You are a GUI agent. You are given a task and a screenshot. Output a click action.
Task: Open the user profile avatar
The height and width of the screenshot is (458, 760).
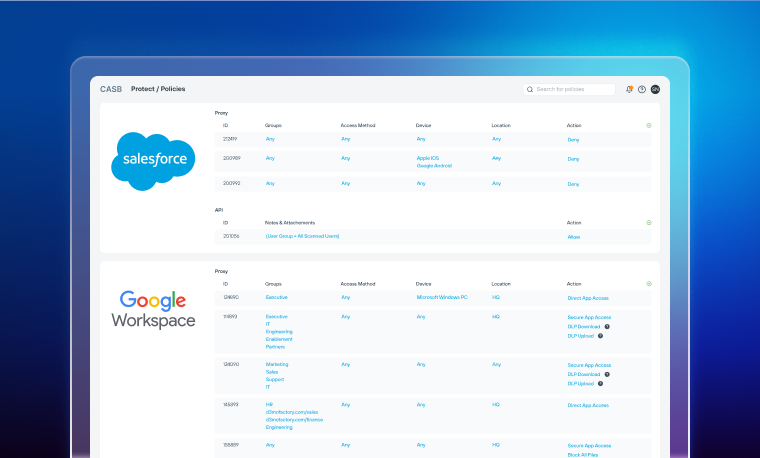pyautogui.click(x=655, y=89)
